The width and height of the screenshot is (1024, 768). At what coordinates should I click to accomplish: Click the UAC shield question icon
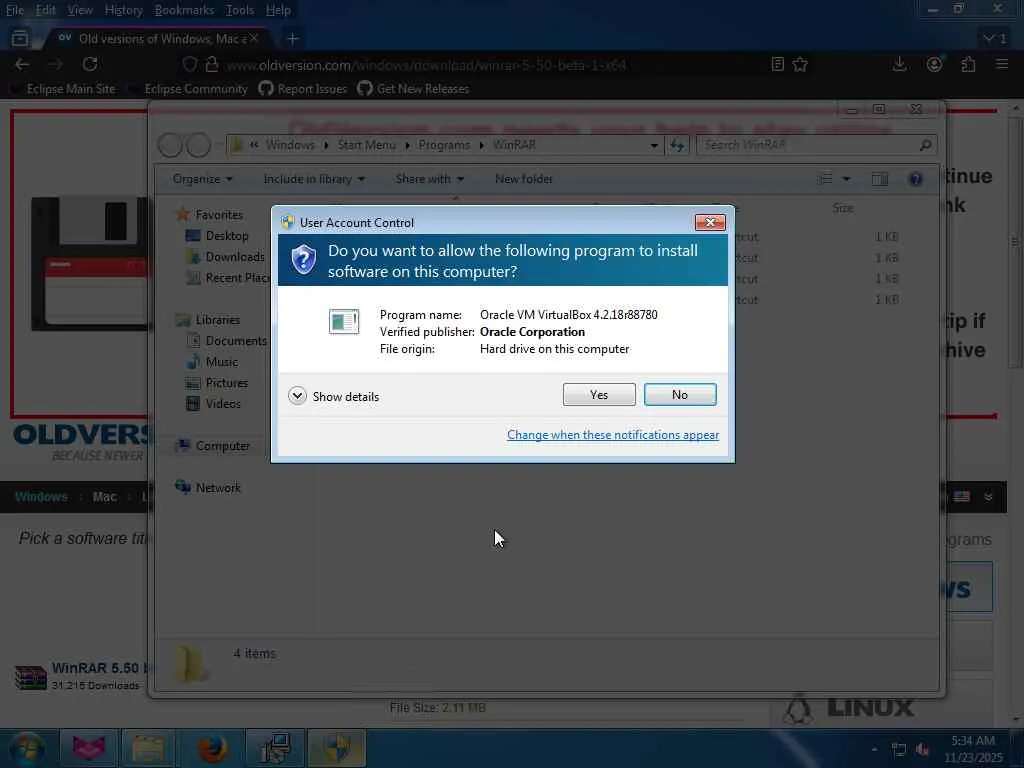[x=304, y=260]
